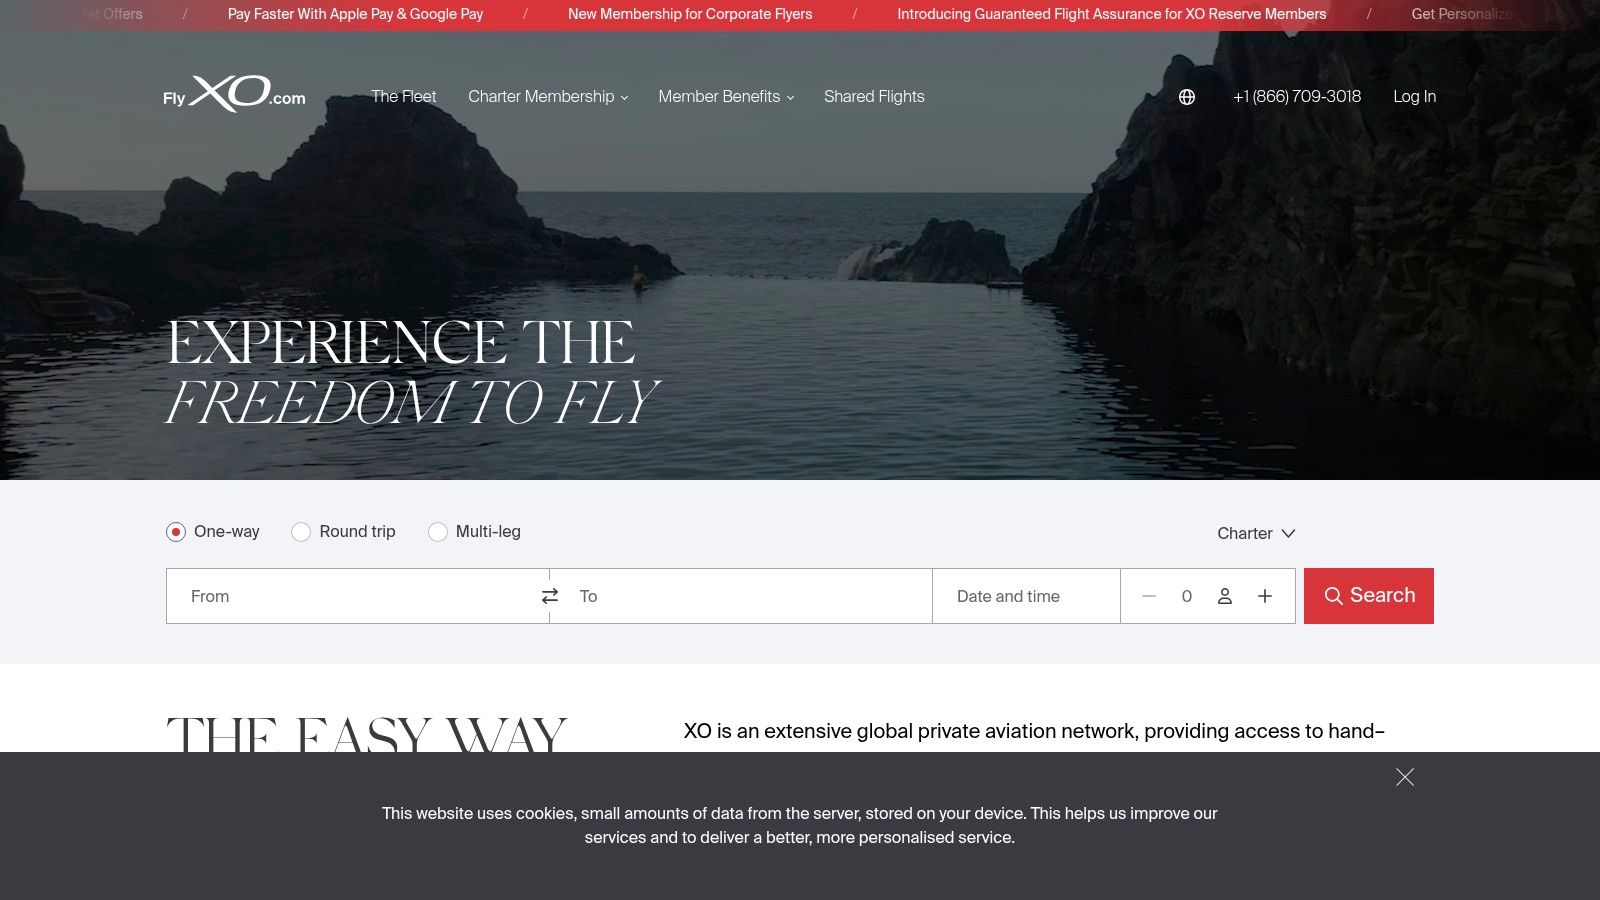Image resolution: width=1600 pixels, height=900 pixels.
Task: Expand the Member Benefits menu
Action: (726, 97)
